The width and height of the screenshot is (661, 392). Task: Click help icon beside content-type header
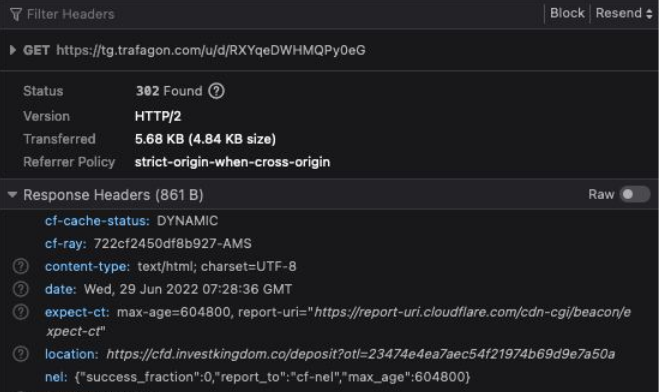(21, 266)
